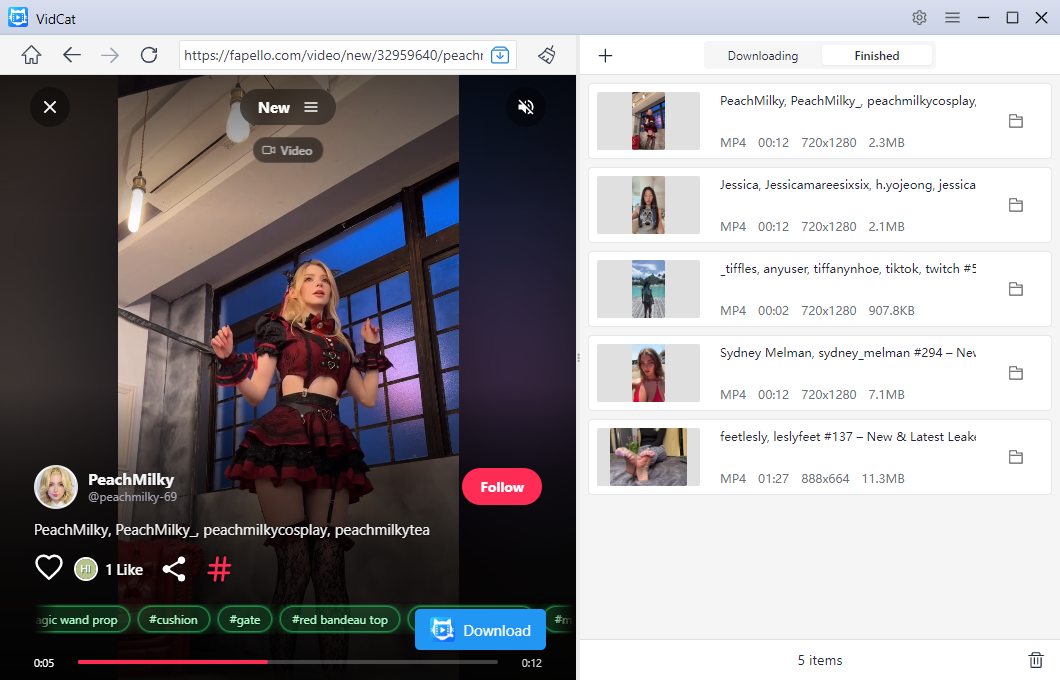Open thumbnail of Jessica download

[648, 205]
